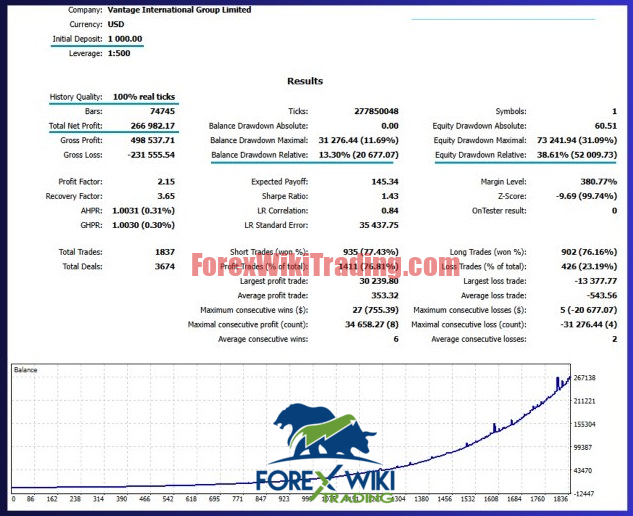Select Loss Trades value 426 (23.19%)
This screenshot has height=516, width=633.
pyautogui.click(x=589, y=266)
